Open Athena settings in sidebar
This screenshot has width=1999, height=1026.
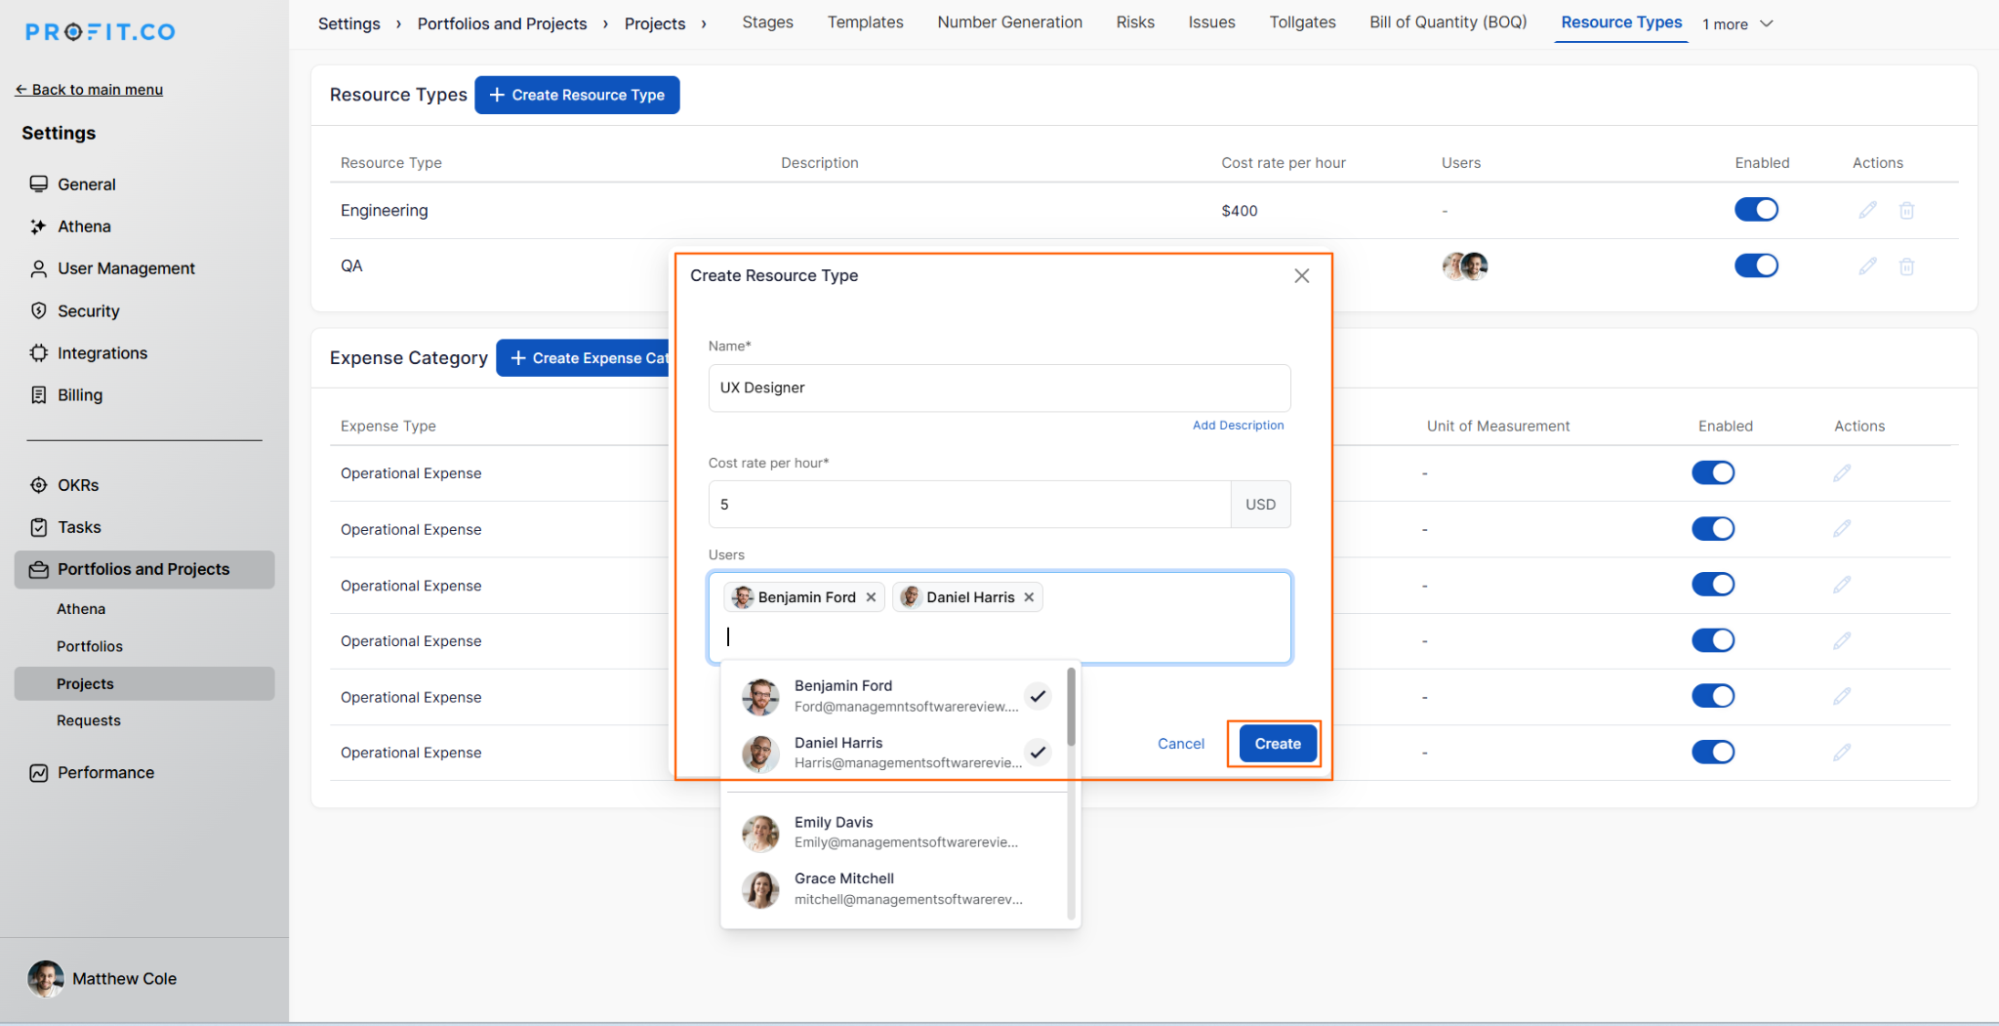pos(84,227)
